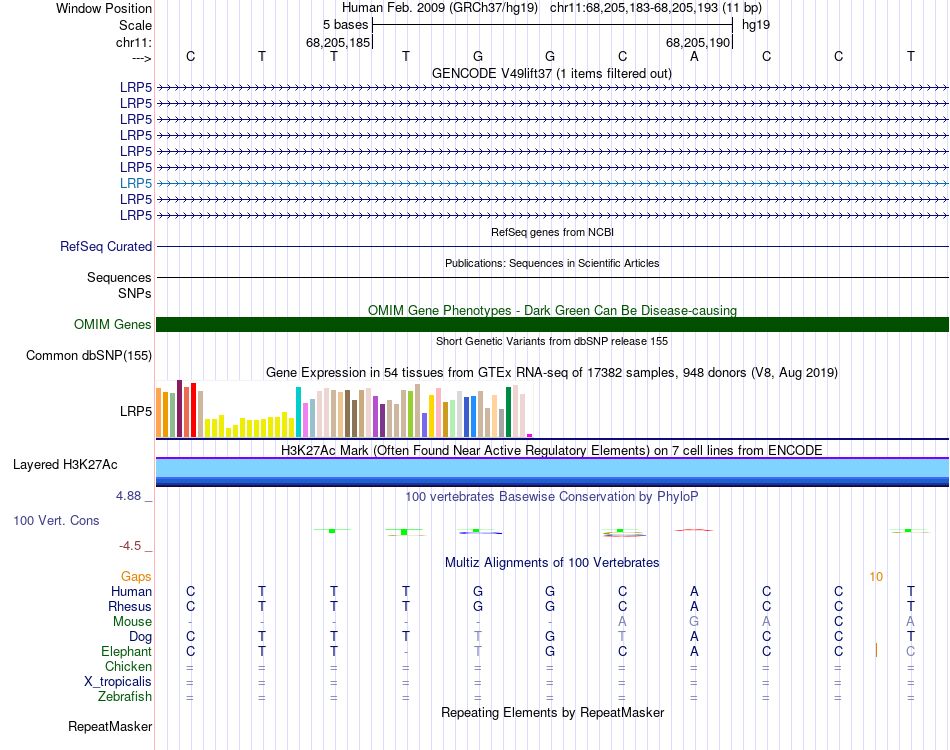
Task: Click the Sequences SNPs track label
Action: click(119, 285)
